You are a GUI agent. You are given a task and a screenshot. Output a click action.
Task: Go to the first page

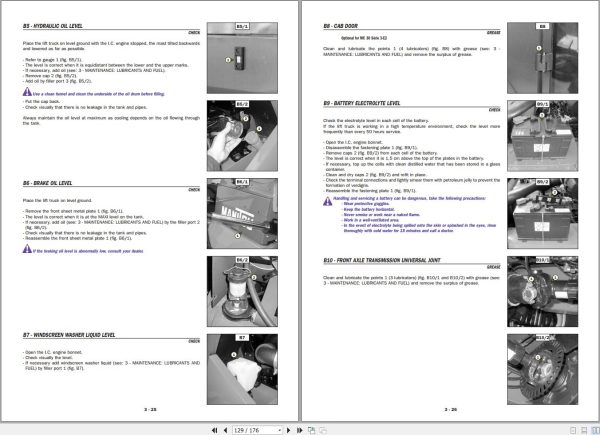pyautogui.click(x=214, y=430)
